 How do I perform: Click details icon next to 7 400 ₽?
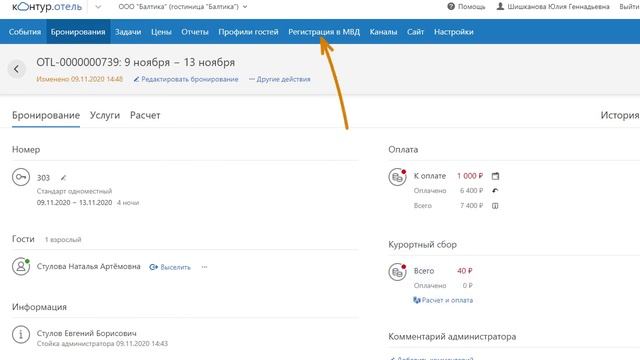(x=495, y=206)
